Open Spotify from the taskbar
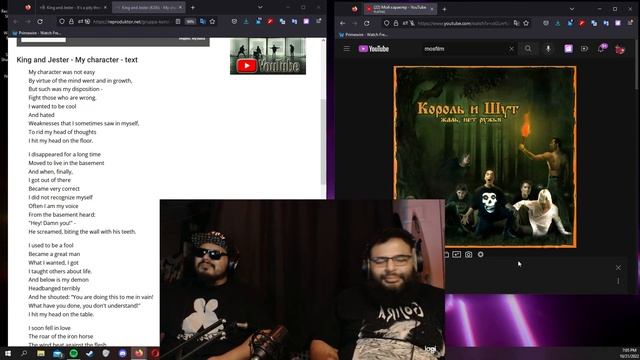This screenshot has width=640, height=360. click(x=73, y=353)
